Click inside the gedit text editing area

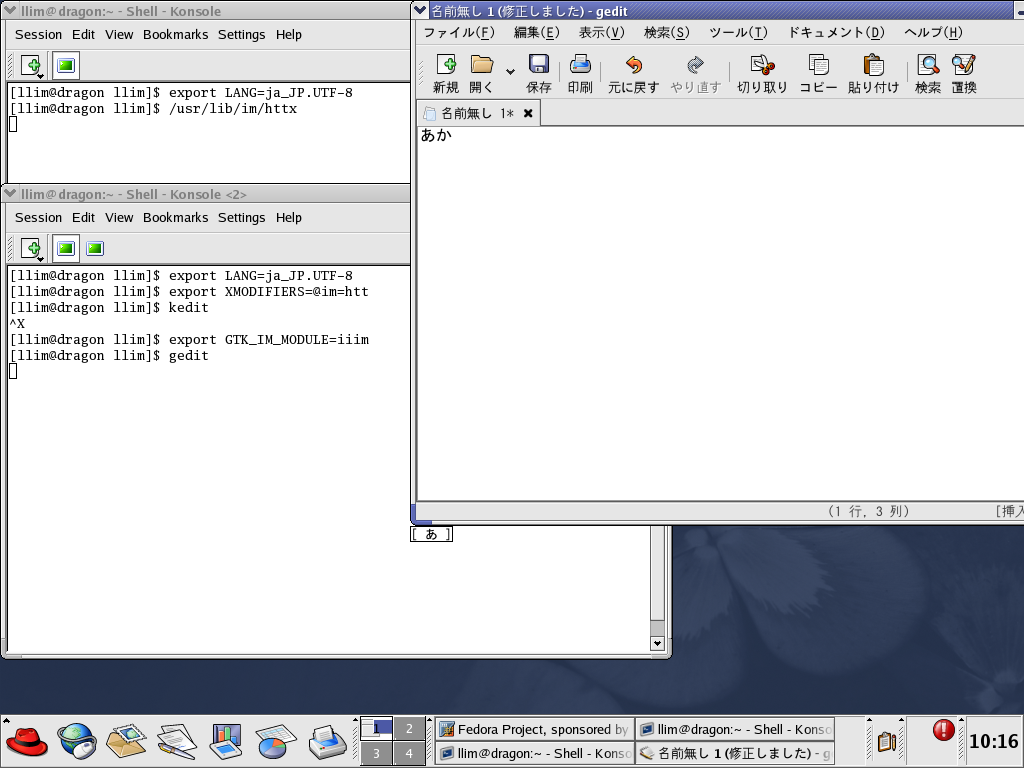coord(718,313)
